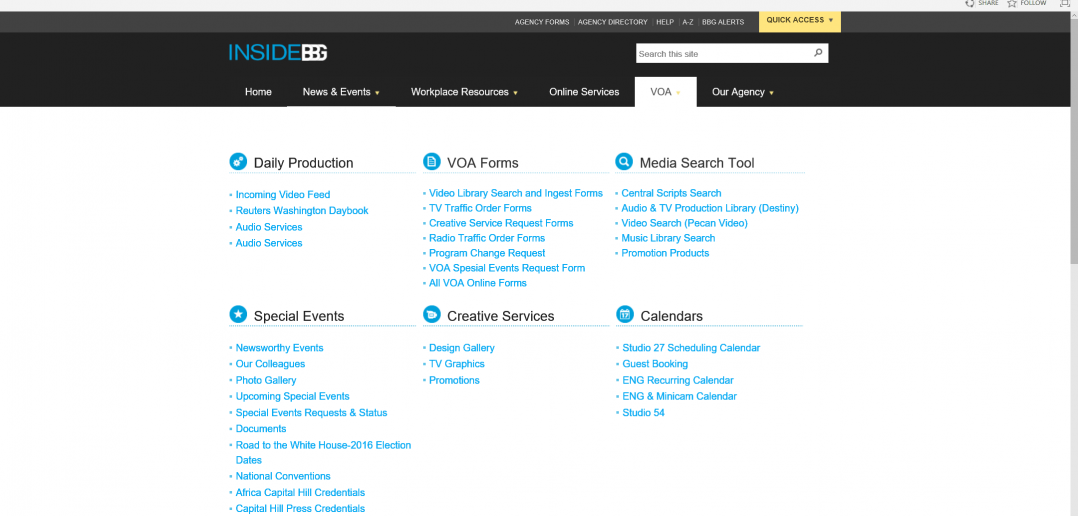Image resolution: width=1078 pixels, height=516 pixels.
Task: Open Capital Hill Press Credentials link
Action: (x=300, y=509)
